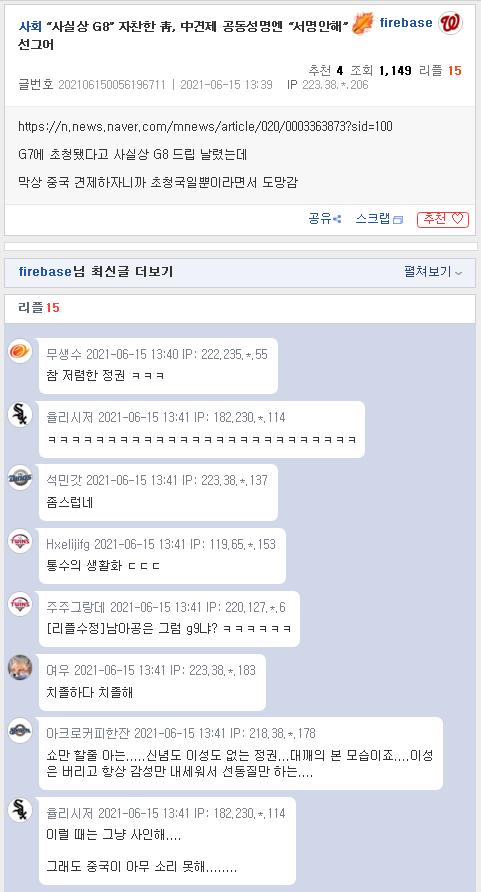Expand 펼쳐보기 to show latest posts
The height and width of the screenshot is (892, 481).
pyautogui.click(x=433, y=272)
